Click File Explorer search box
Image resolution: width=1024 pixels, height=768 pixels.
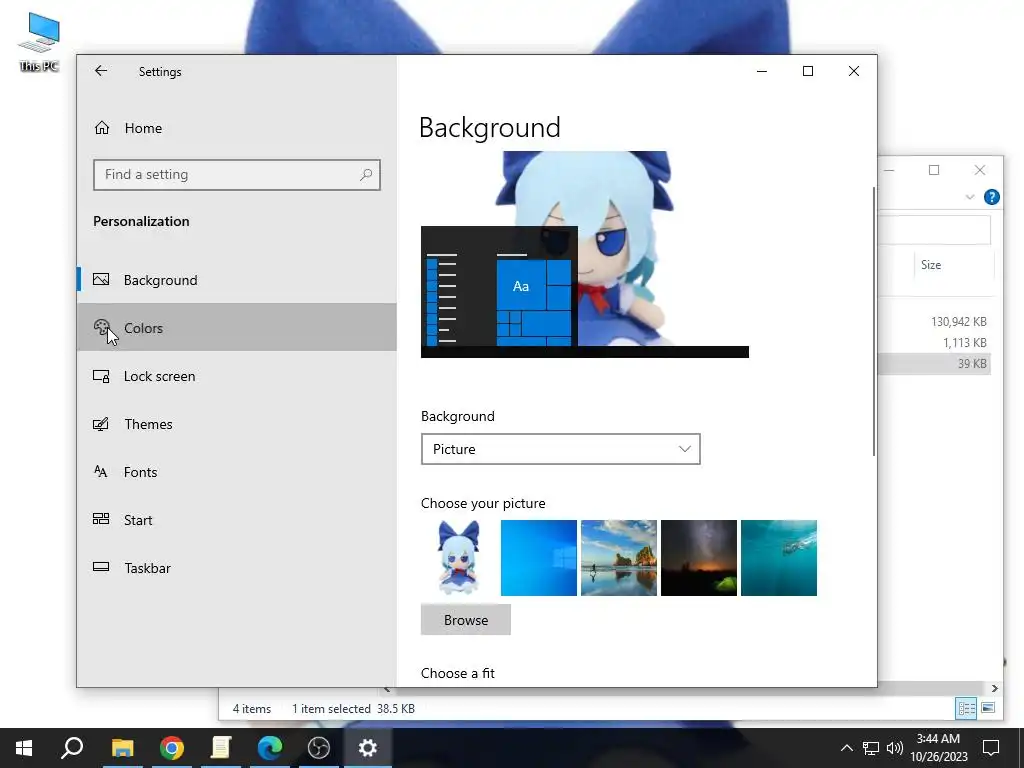(x=935, y=230)
